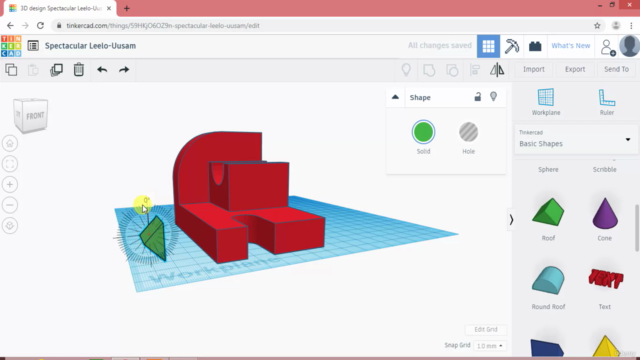Collapse the Shape panel arrow
640x360 pixels.
click(x=395, y=97)
